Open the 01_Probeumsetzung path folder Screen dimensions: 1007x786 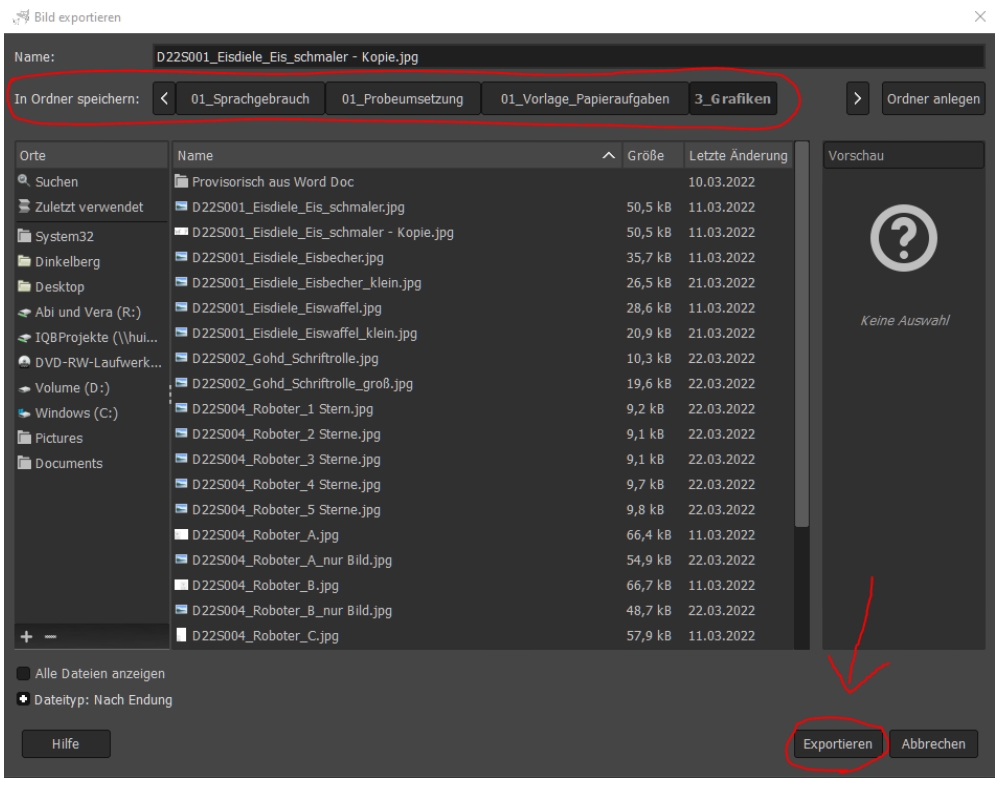point(403,98)
